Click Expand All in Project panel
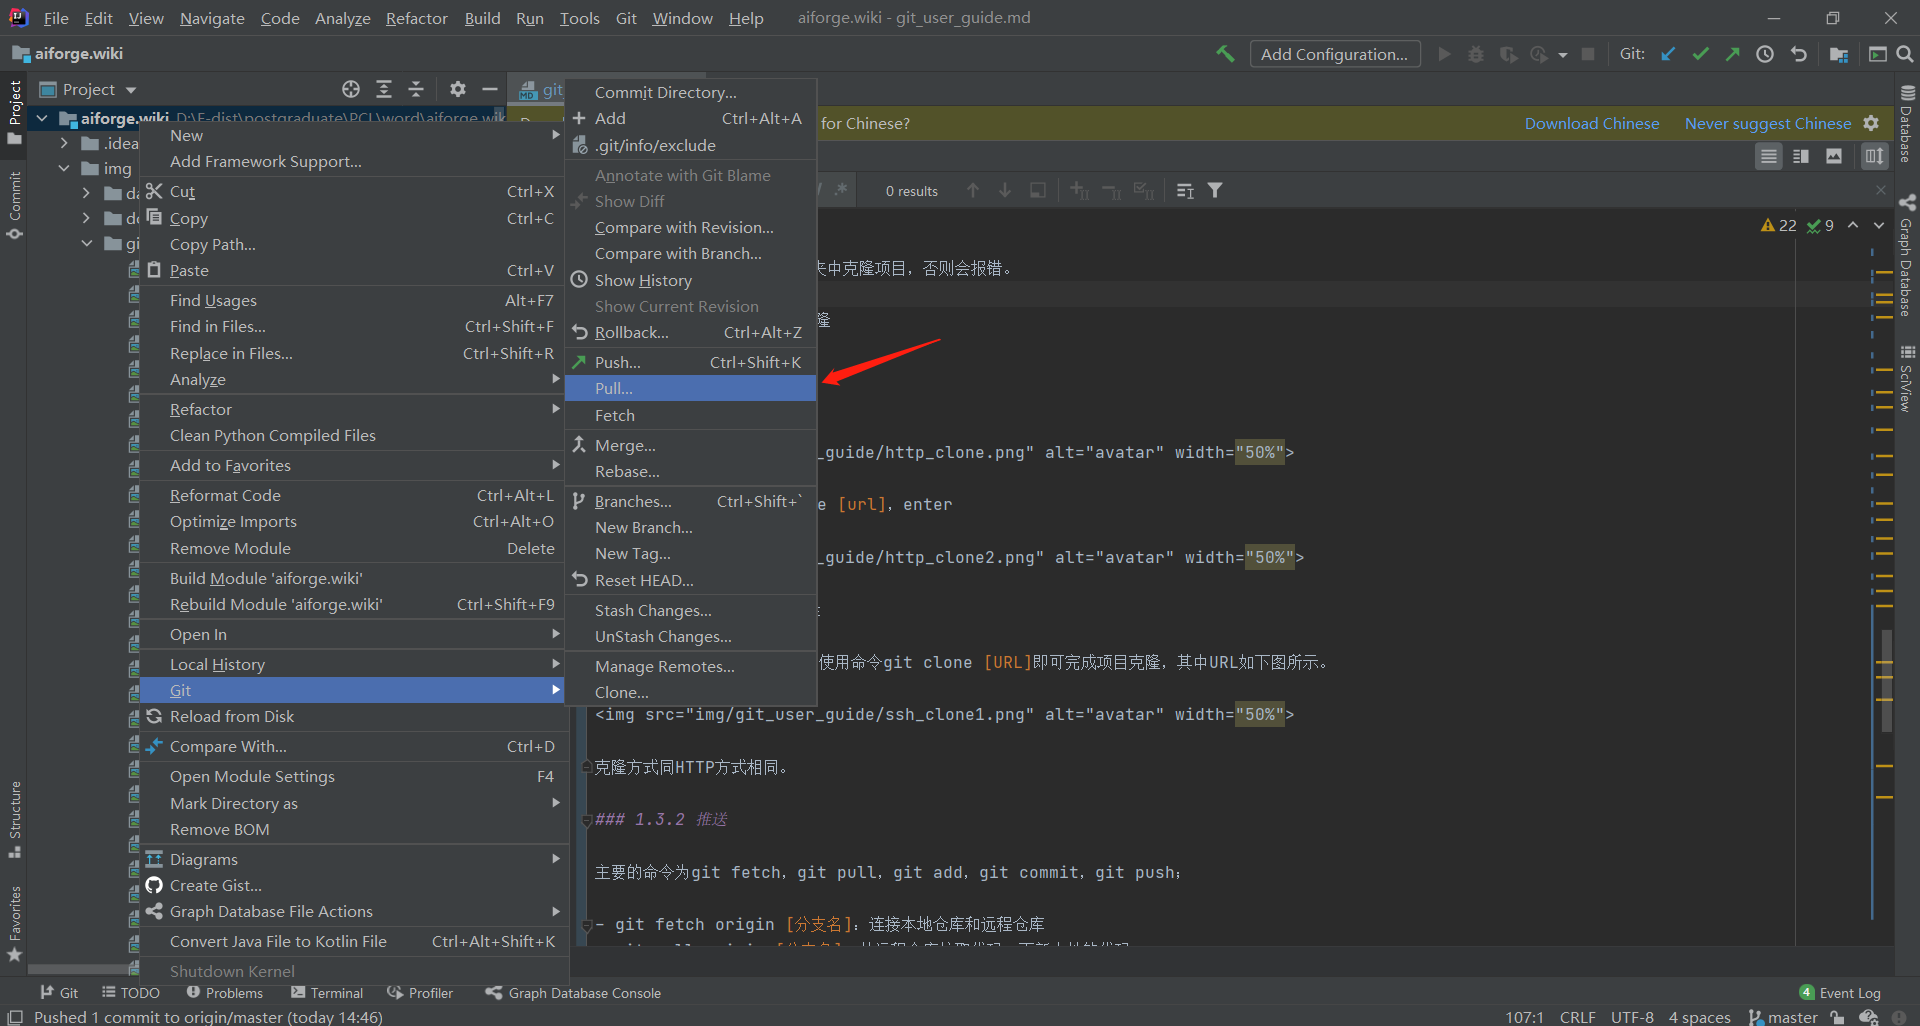Viewport: 1920px width, 1026px height. pos(383,89)
